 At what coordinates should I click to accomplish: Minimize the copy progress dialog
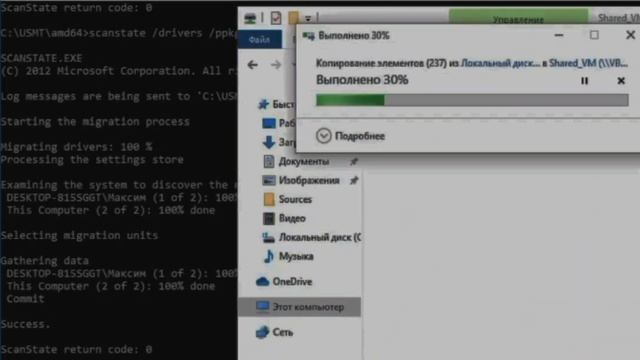(559, 36)
